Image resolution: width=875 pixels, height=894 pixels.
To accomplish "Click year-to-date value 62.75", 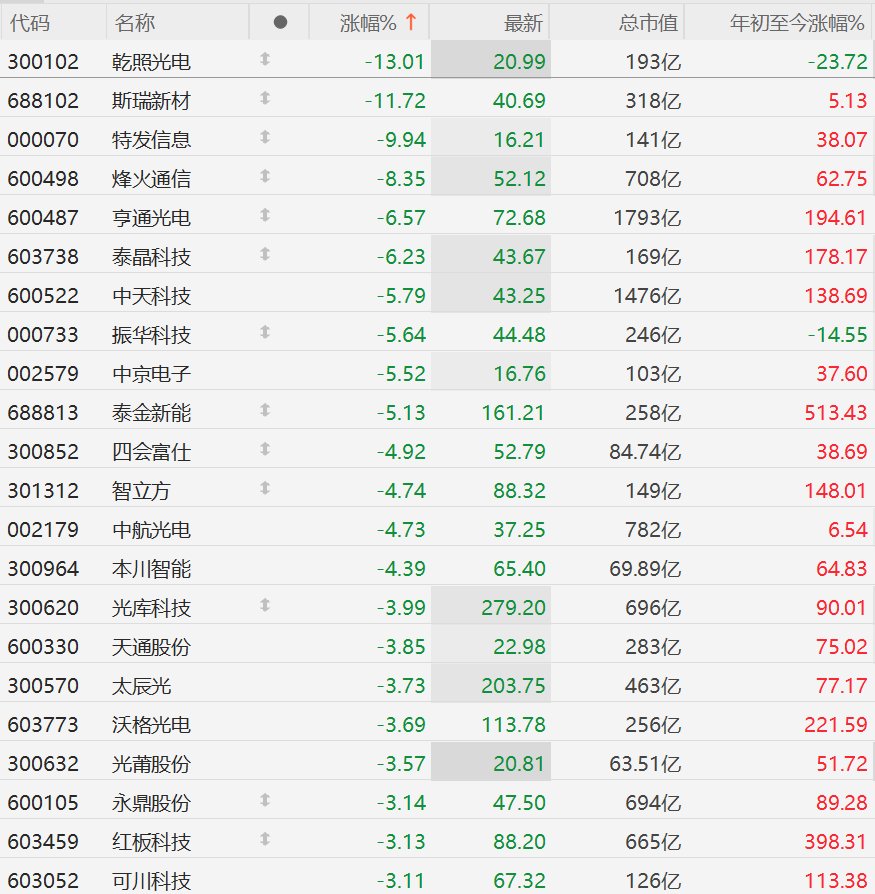I will [841, 179].
